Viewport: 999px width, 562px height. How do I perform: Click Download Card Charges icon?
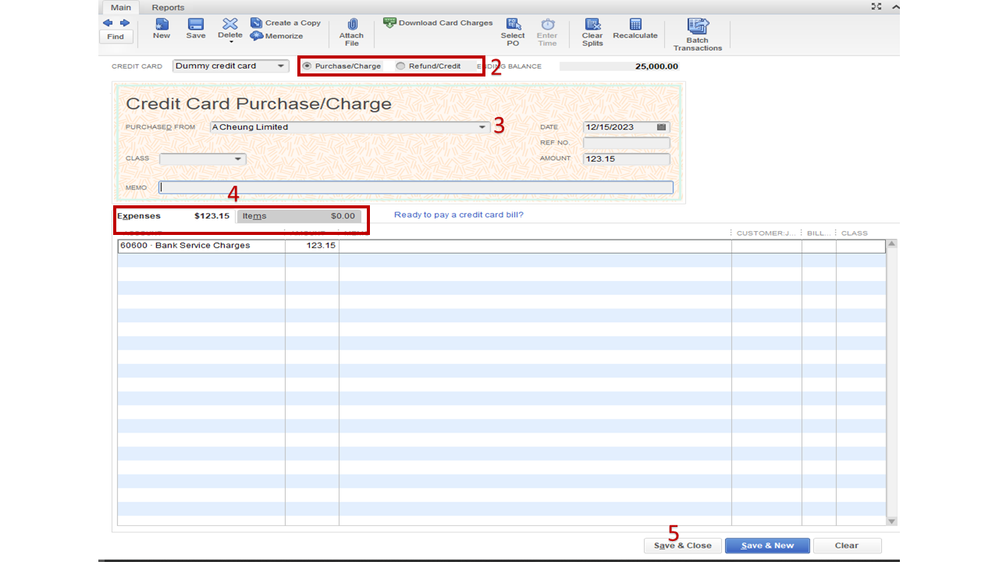point(390,23)
